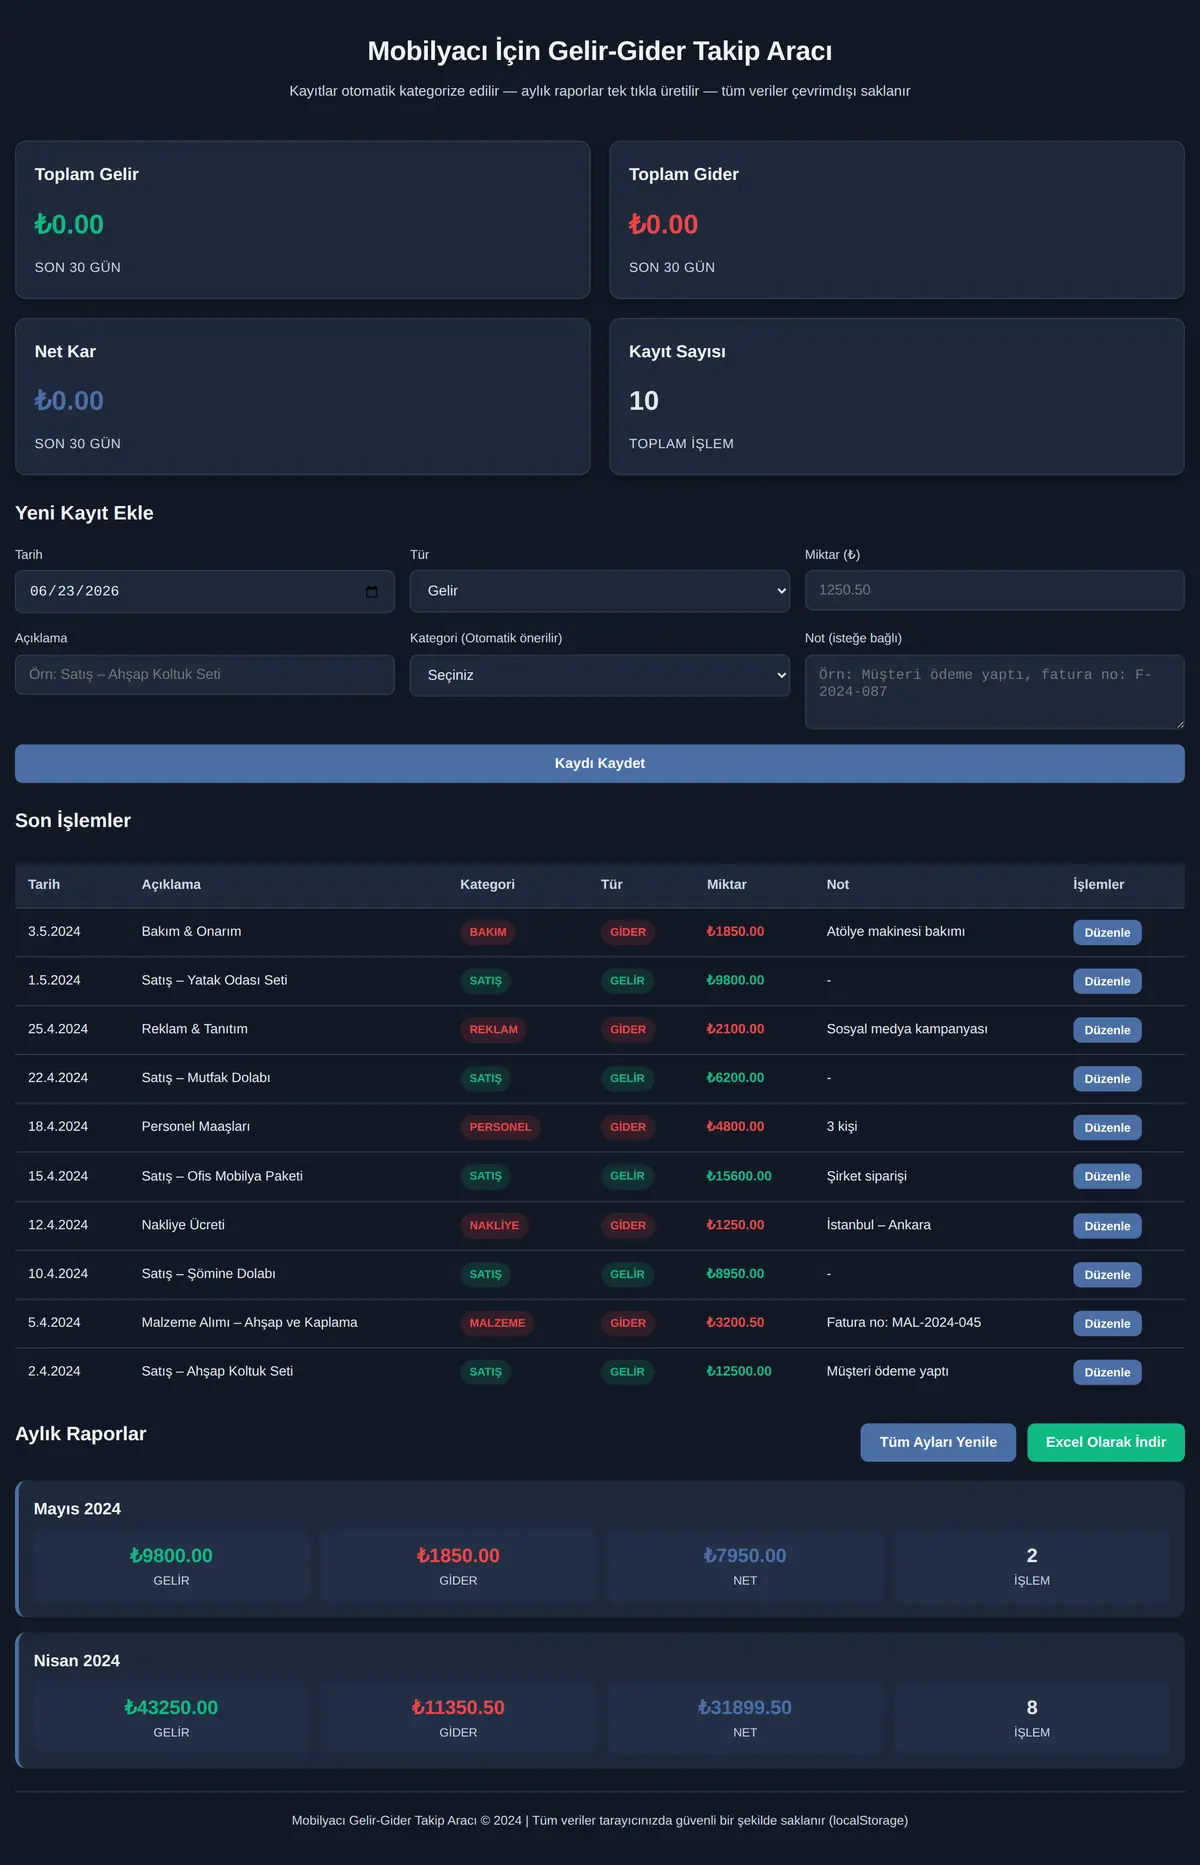Viewport: 1200px width, 1865px height.
Task: Click the note 'İstanbul – Ankara'
Action: (879, 1225)
